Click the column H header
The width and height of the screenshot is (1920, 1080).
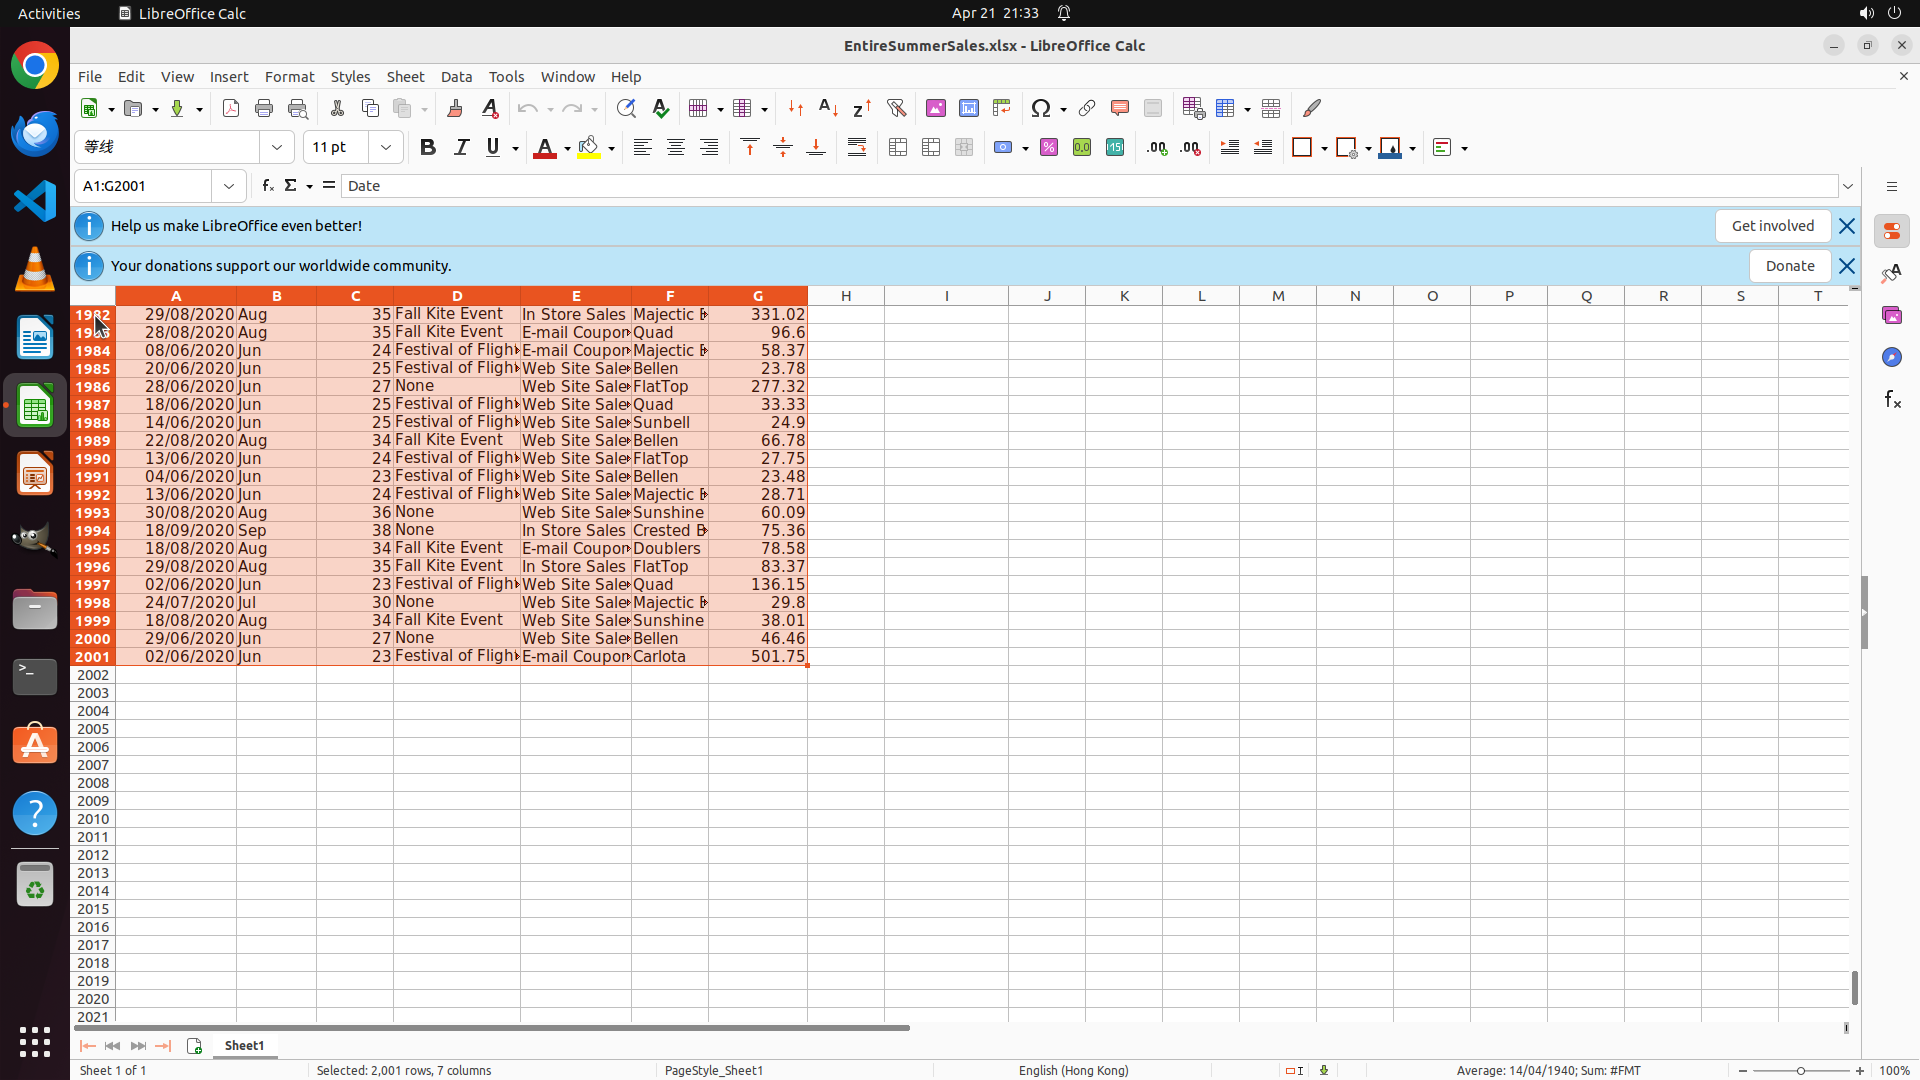(x=845, y=296)
